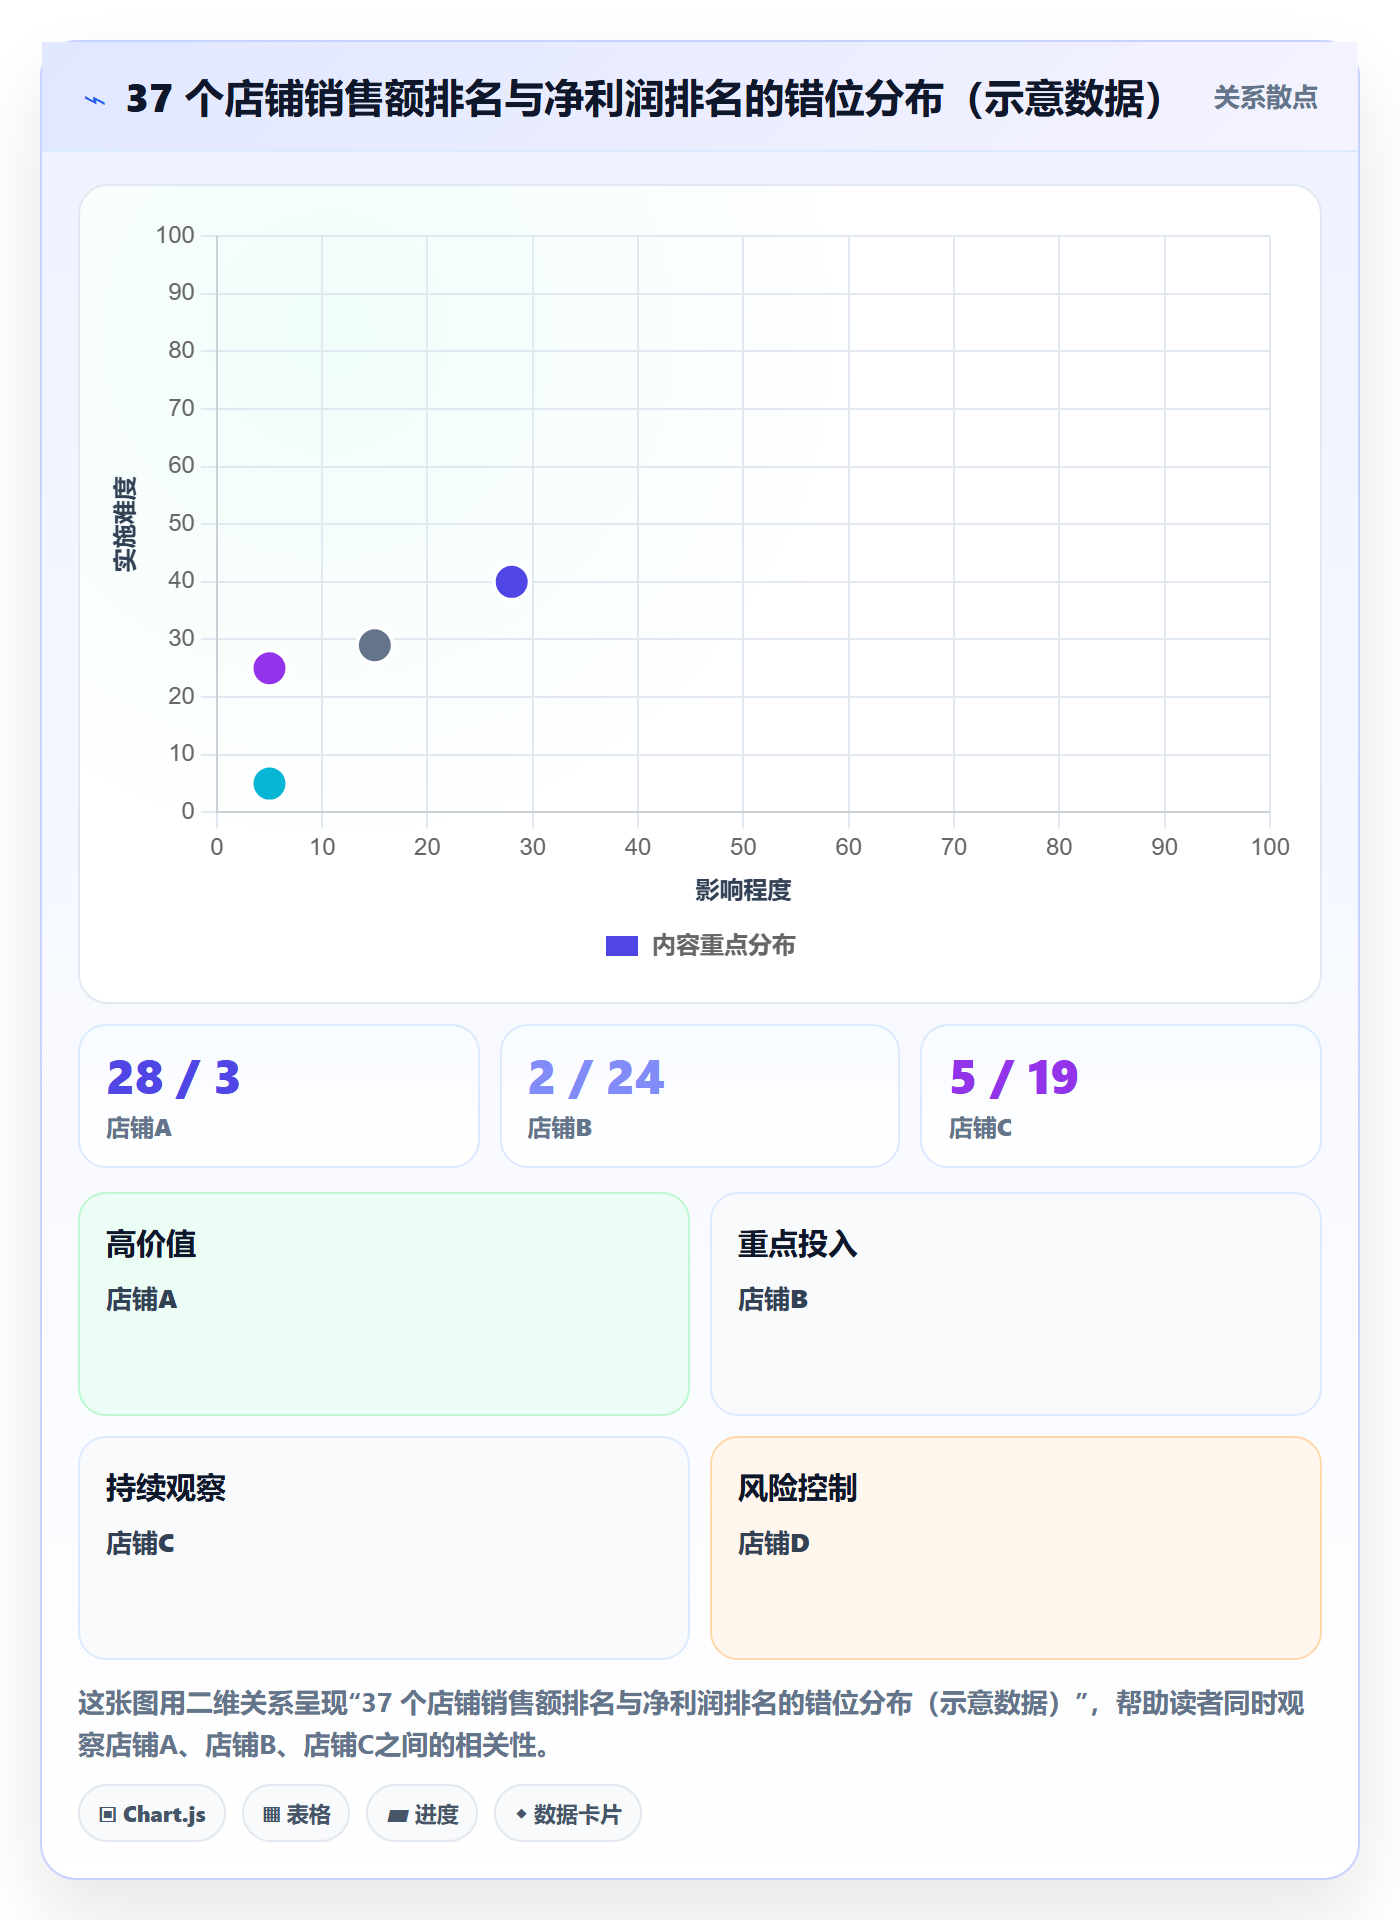Image resolution: width=1400 pixels, height=1920 pixels.
Task: Click the 内容重点分布 legend label
Action: [x=723, y=946]
